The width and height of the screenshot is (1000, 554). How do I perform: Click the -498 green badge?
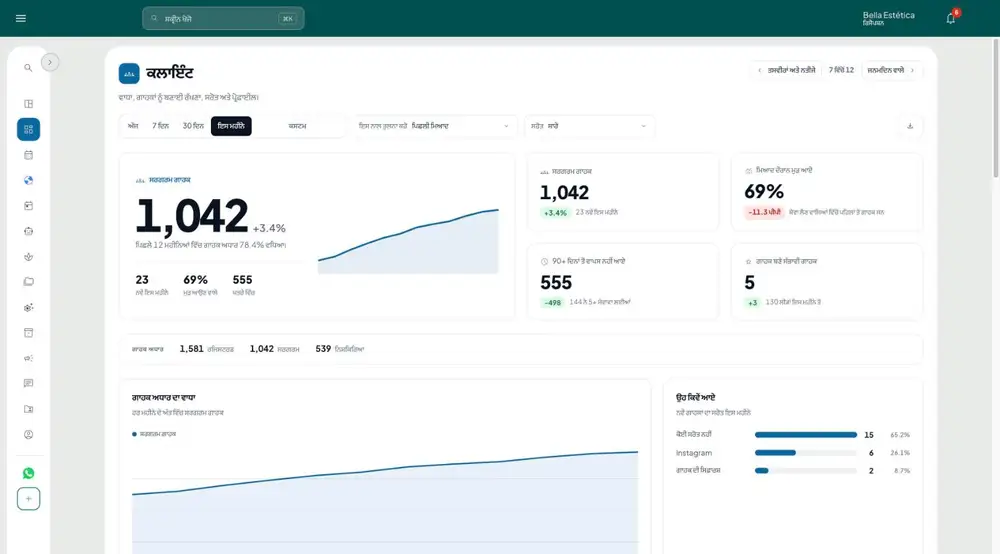pyautogui.click(x=552, y=303)
